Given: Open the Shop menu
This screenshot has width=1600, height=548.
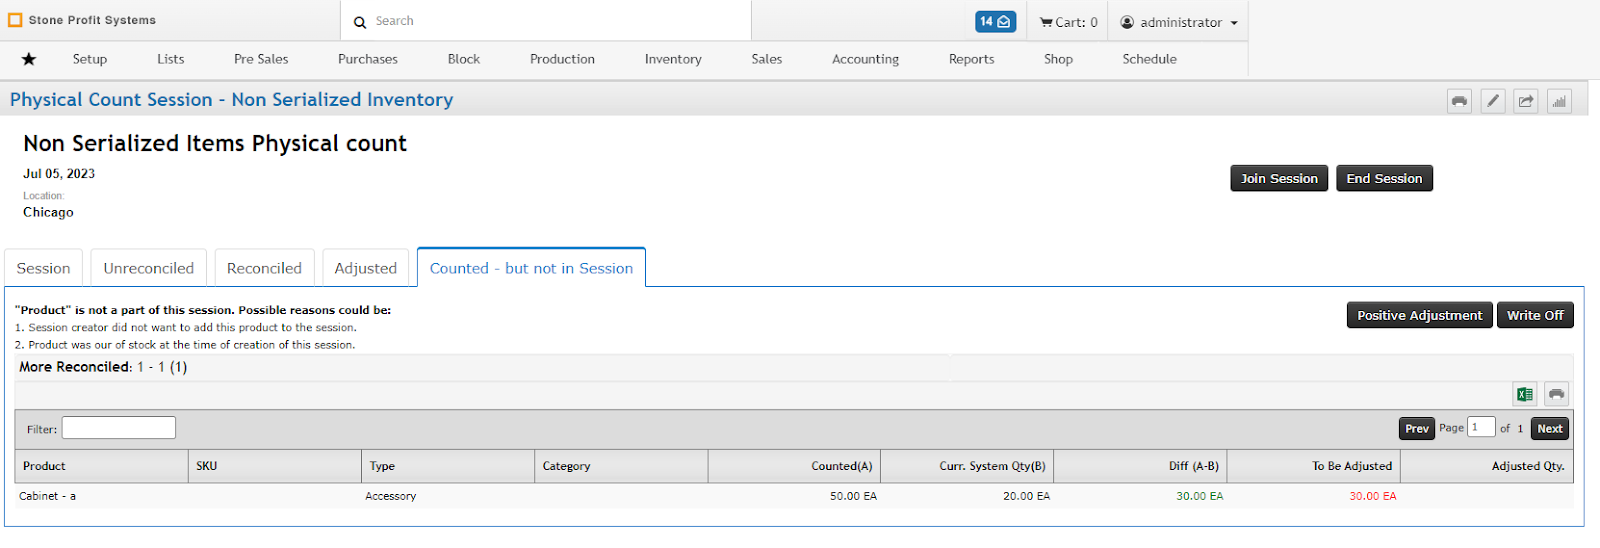Looking at the screenshot, I should [x=1058, y=59].
